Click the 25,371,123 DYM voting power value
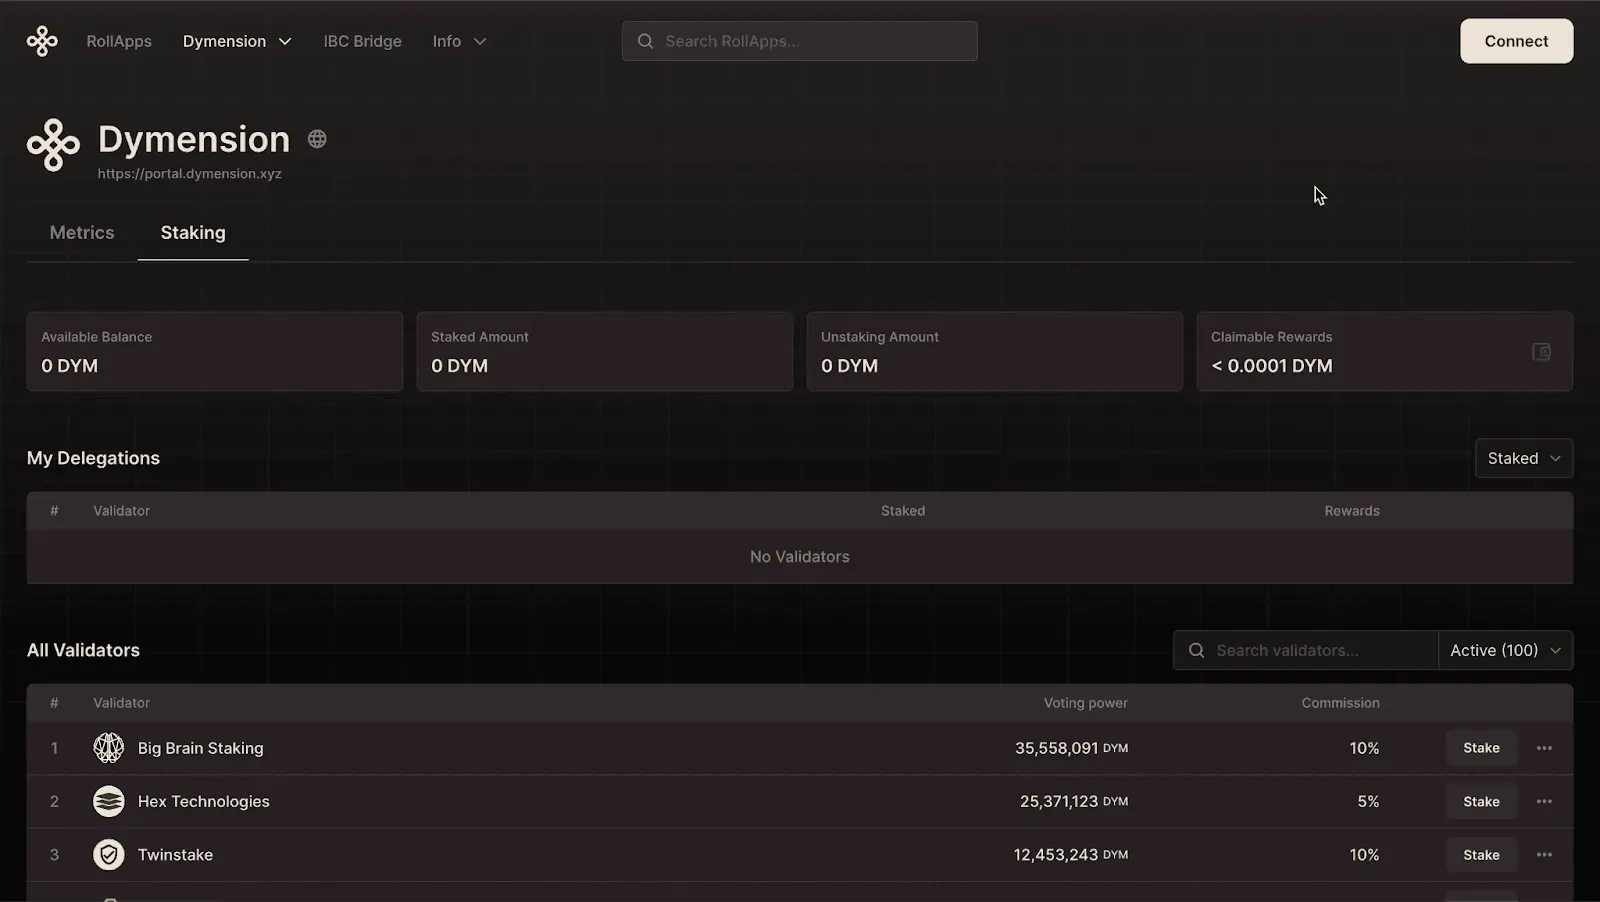The height and width of the screenshot is (902, 1600). coord(1074,801)
